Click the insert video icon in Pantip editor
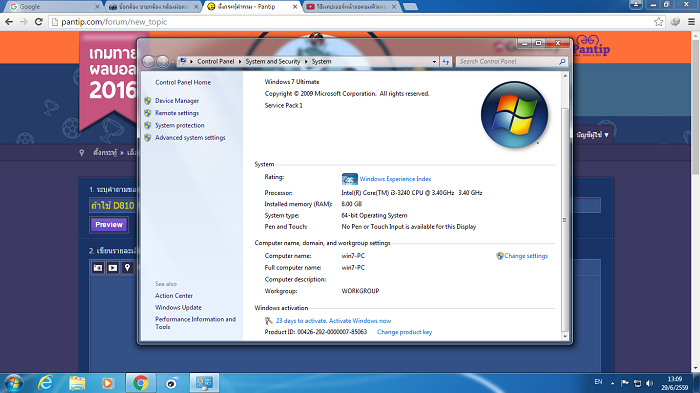 click(x=112, y=268)
